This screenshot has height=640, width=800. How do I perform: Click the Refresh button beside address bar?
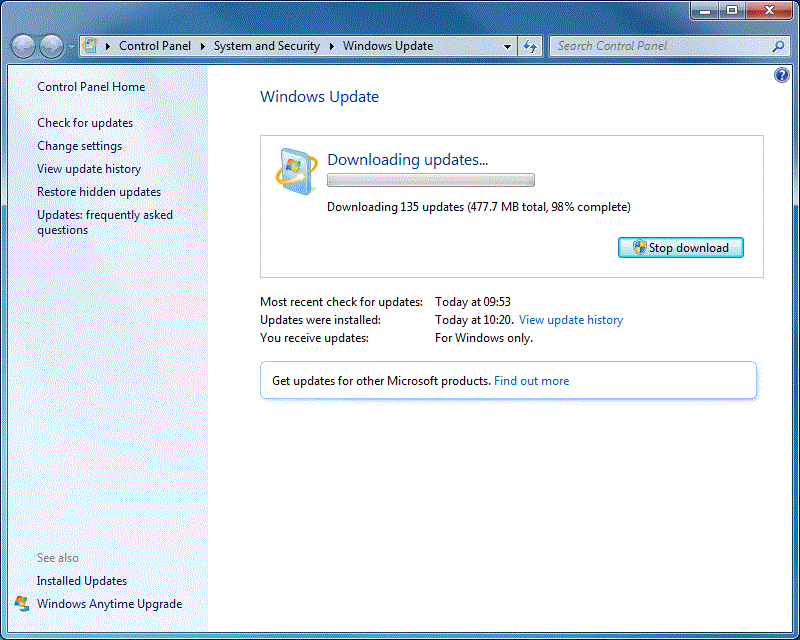coord(530,46)
